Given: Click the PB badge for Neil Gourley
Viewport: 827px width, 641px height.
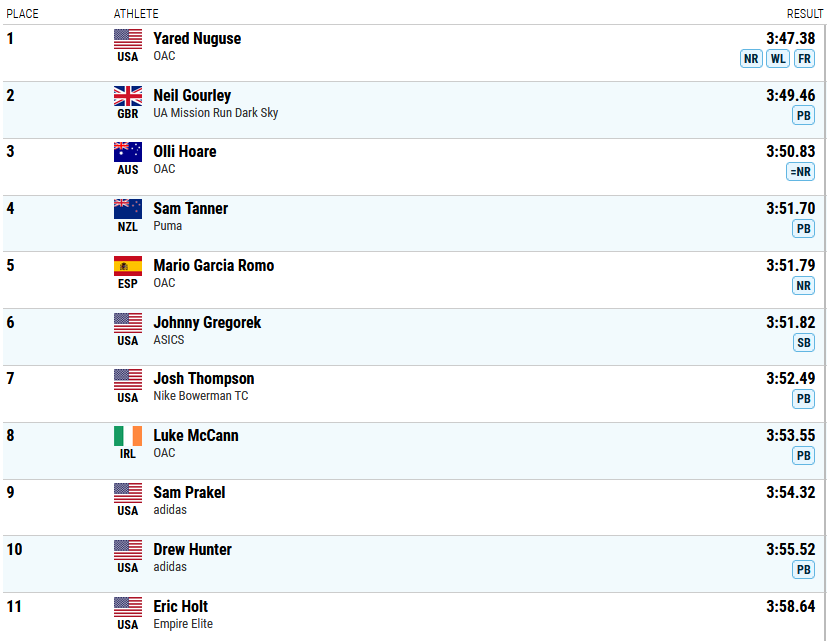Looking at the screenshot, I should [803, 116].
